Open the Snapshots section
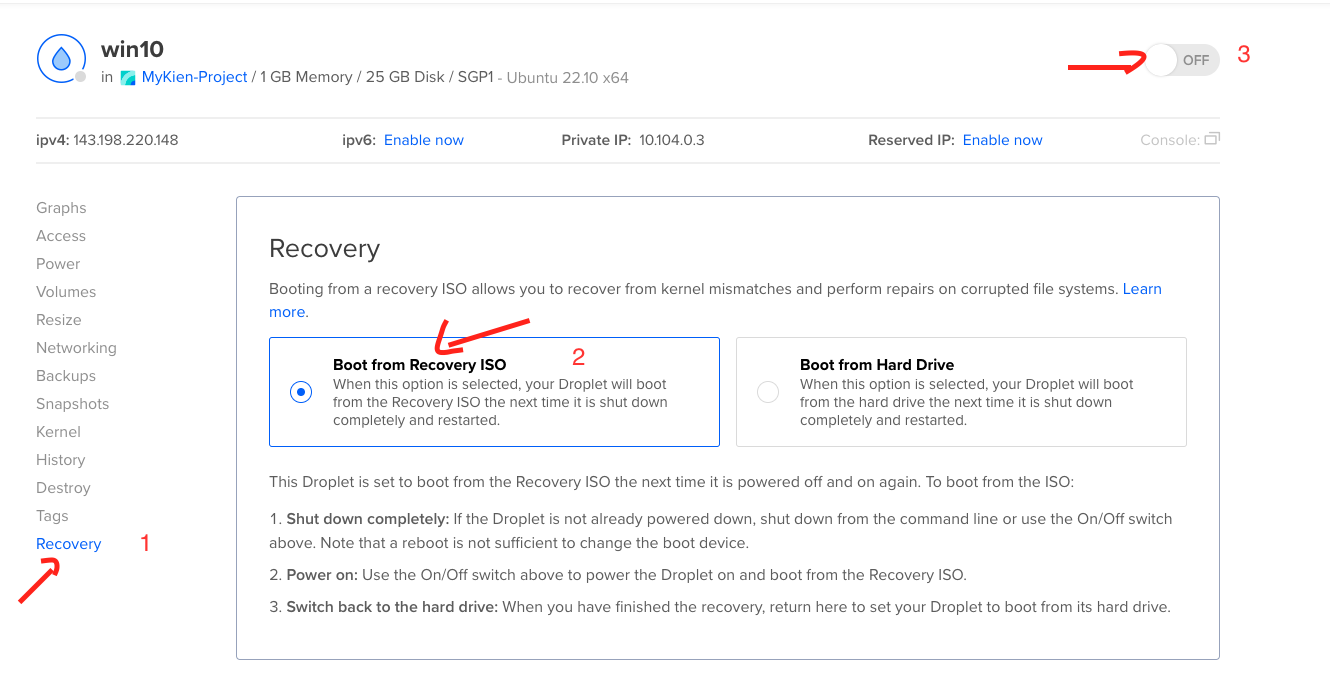1330x681 pixels. (73, 404)
